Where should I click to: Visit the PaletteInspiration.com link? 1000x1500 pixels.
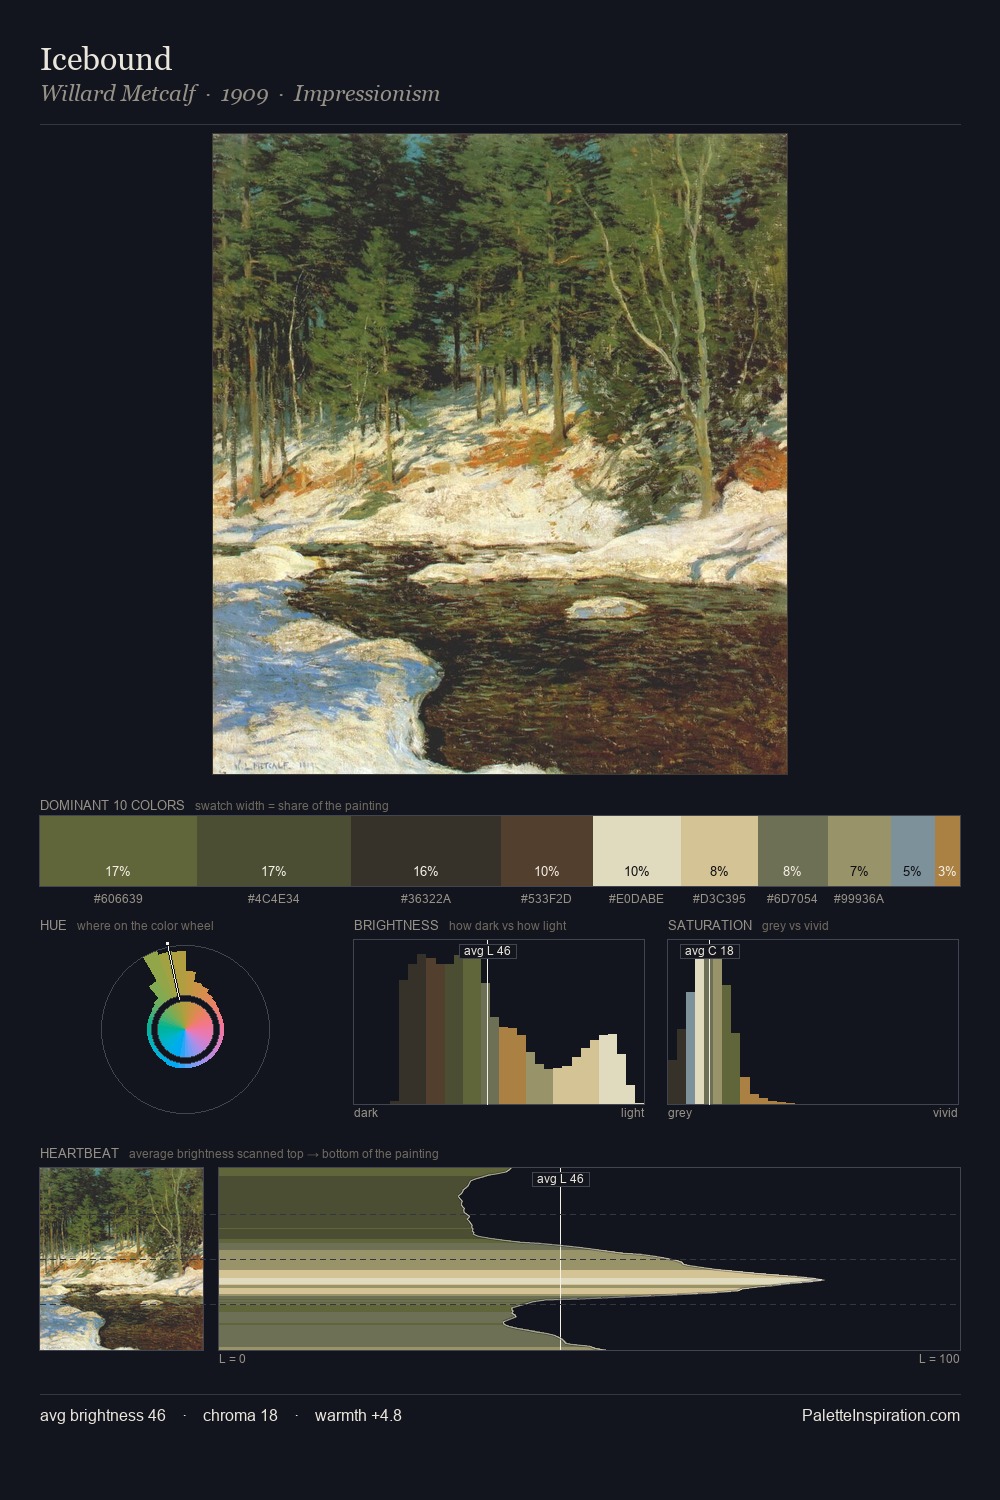881,1415
